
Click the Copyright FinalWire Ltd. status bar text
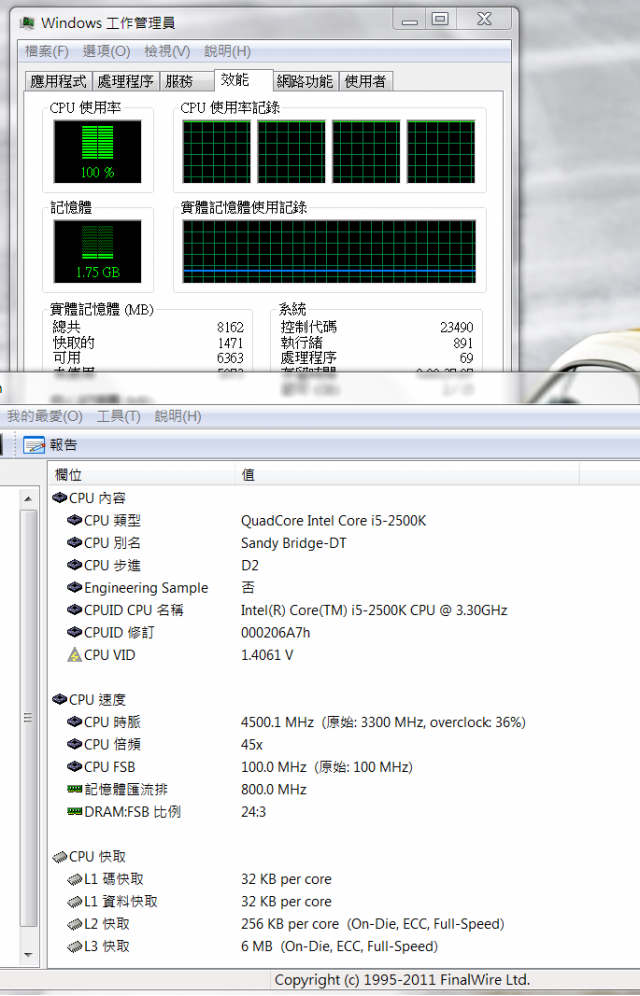click(402, 979)
